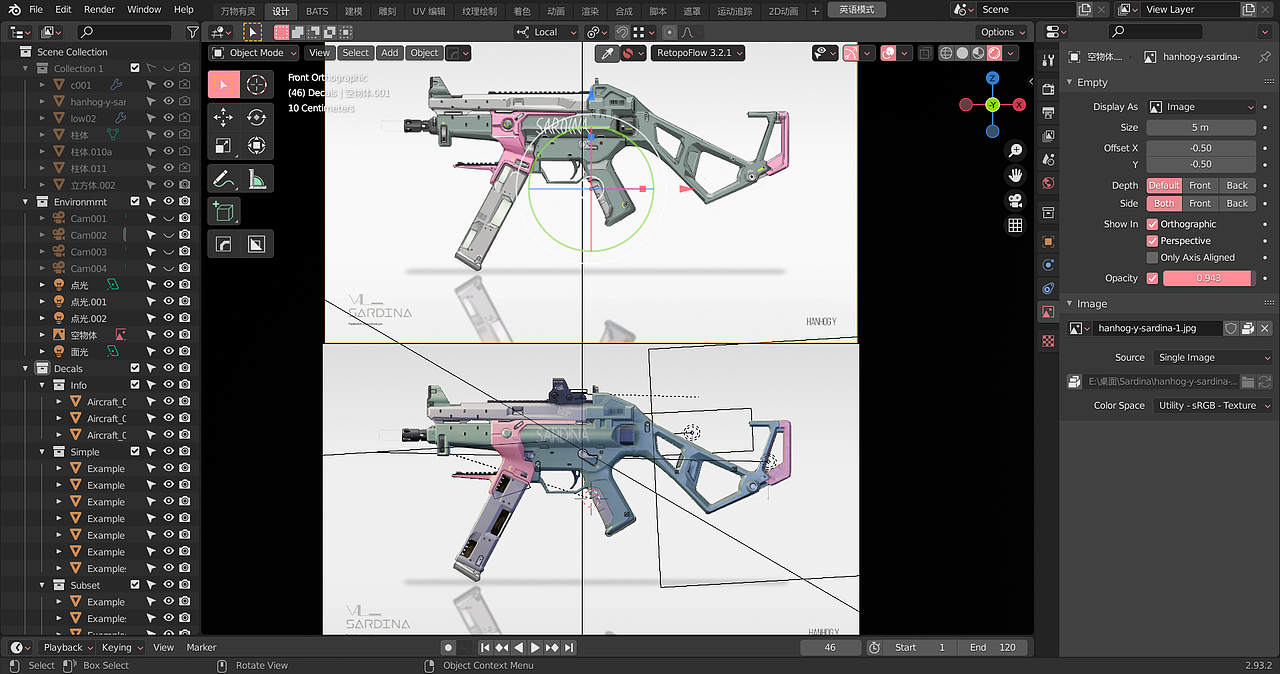This screenshot has height=674, width=1280.
Task: Activate the Measure tool
Action: pyautogui.click(x=257, y=179)
